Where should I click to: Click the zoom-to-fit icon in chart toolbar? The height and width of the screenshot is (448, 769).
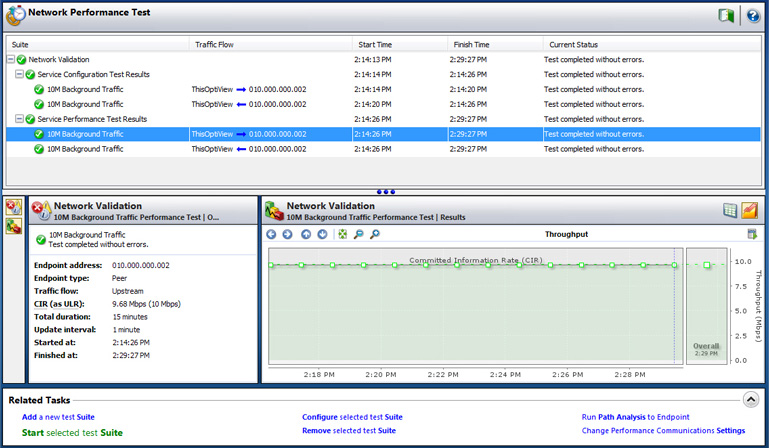point(342,234)
